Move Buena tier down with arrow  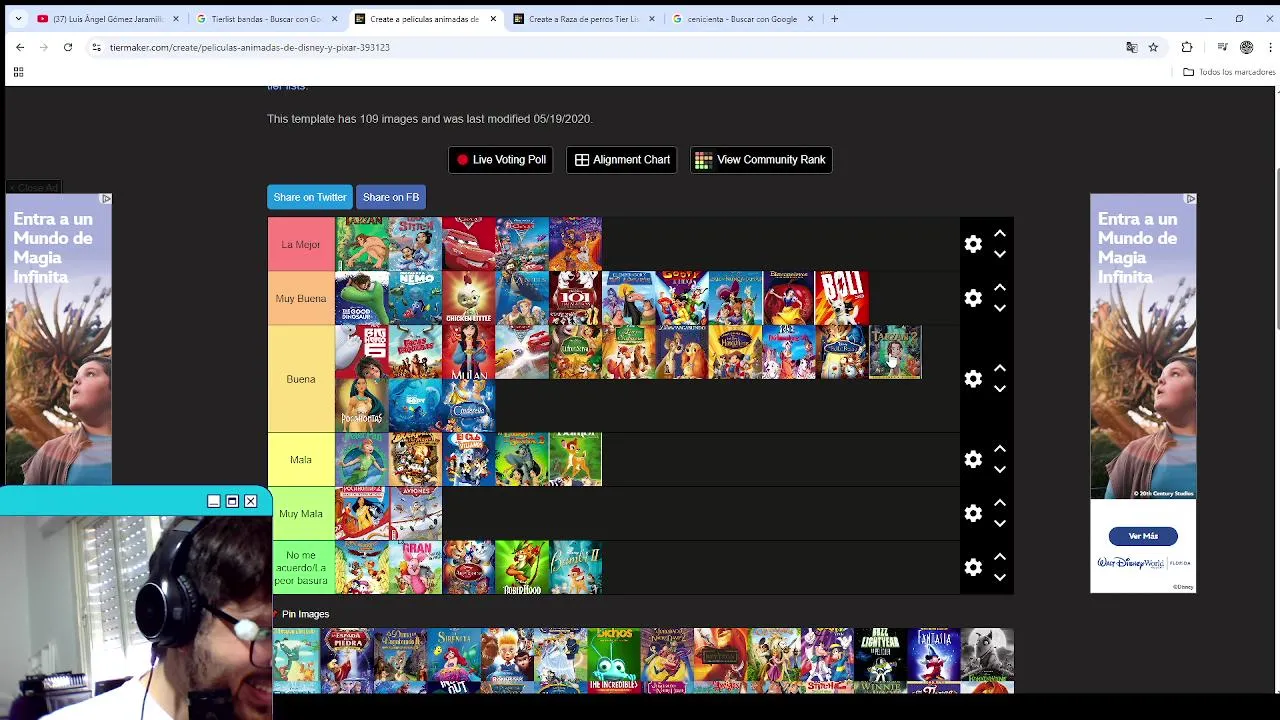tap(999, 389)
